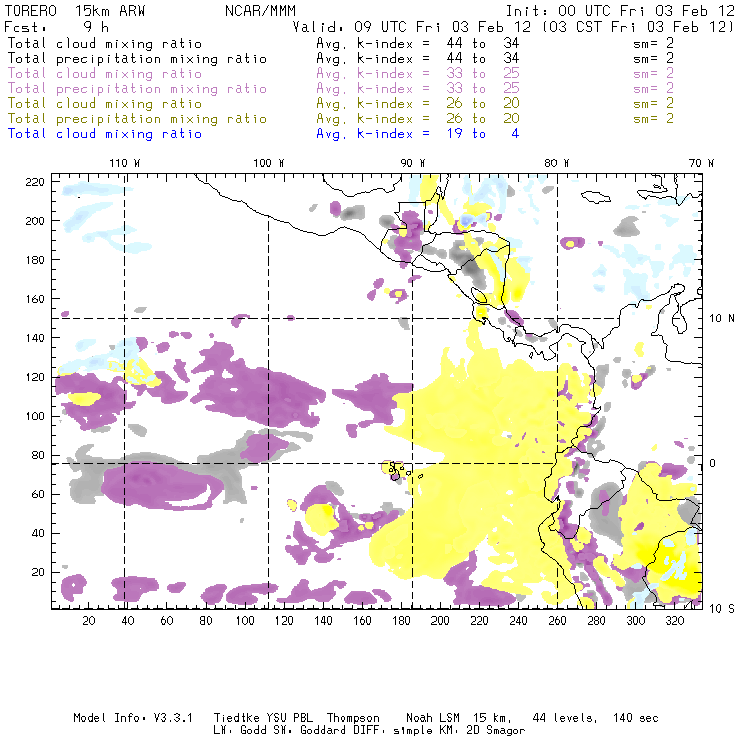Click the 'TORERO 15km ARW' title text
Screen dimensions: 740x740
[x=75, y=11]
